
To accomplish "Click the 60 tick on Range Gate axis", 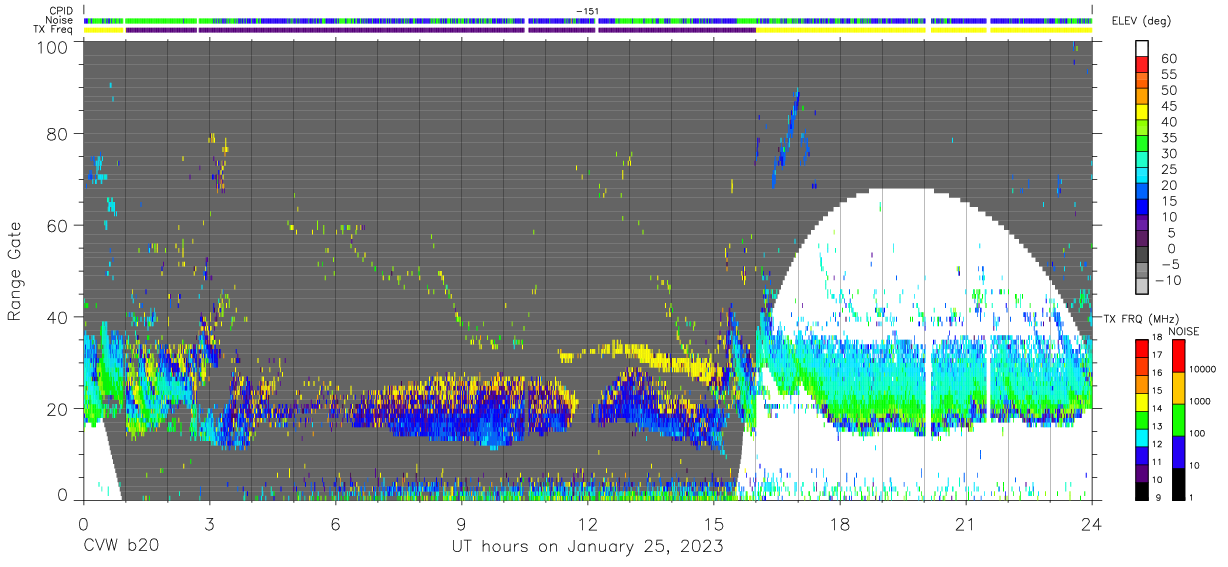I will (x=57, y=226).
